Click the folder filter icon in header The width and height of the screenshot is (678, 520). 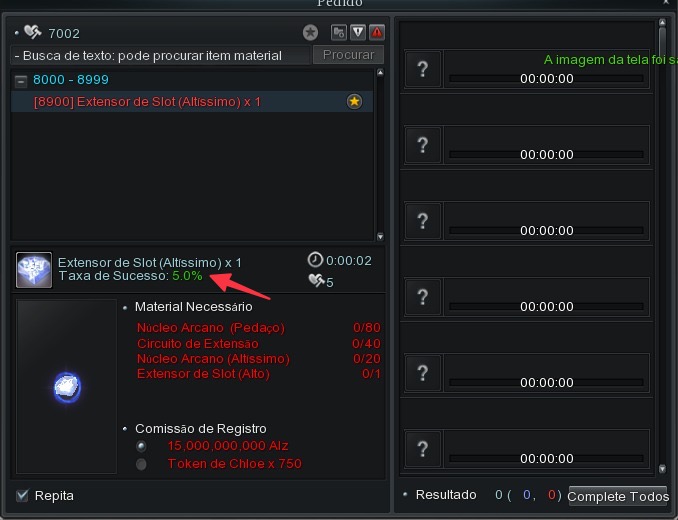click(x=339, y=32)
